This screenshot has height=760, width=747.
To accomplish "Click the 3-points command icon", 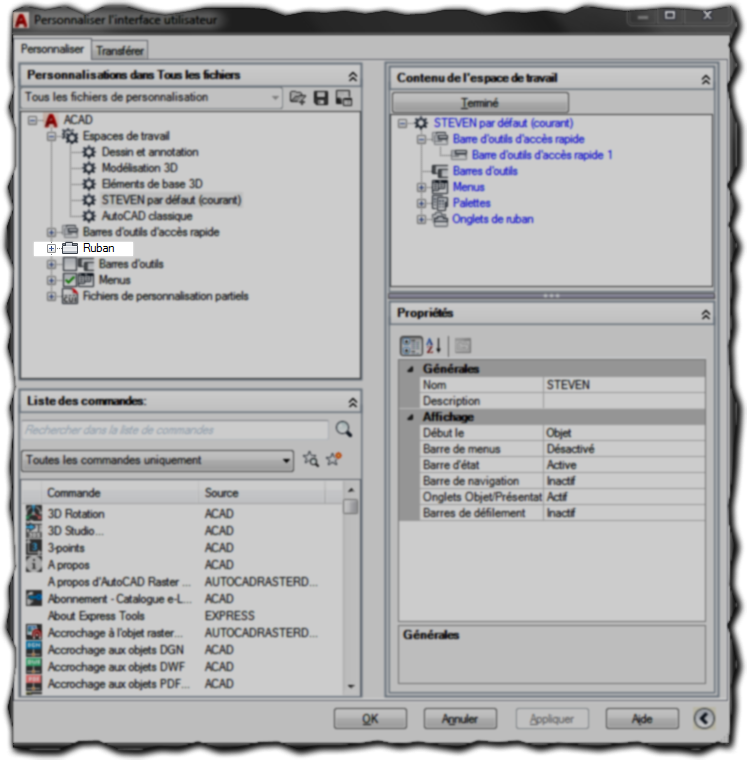I will [x=34, y=547].
